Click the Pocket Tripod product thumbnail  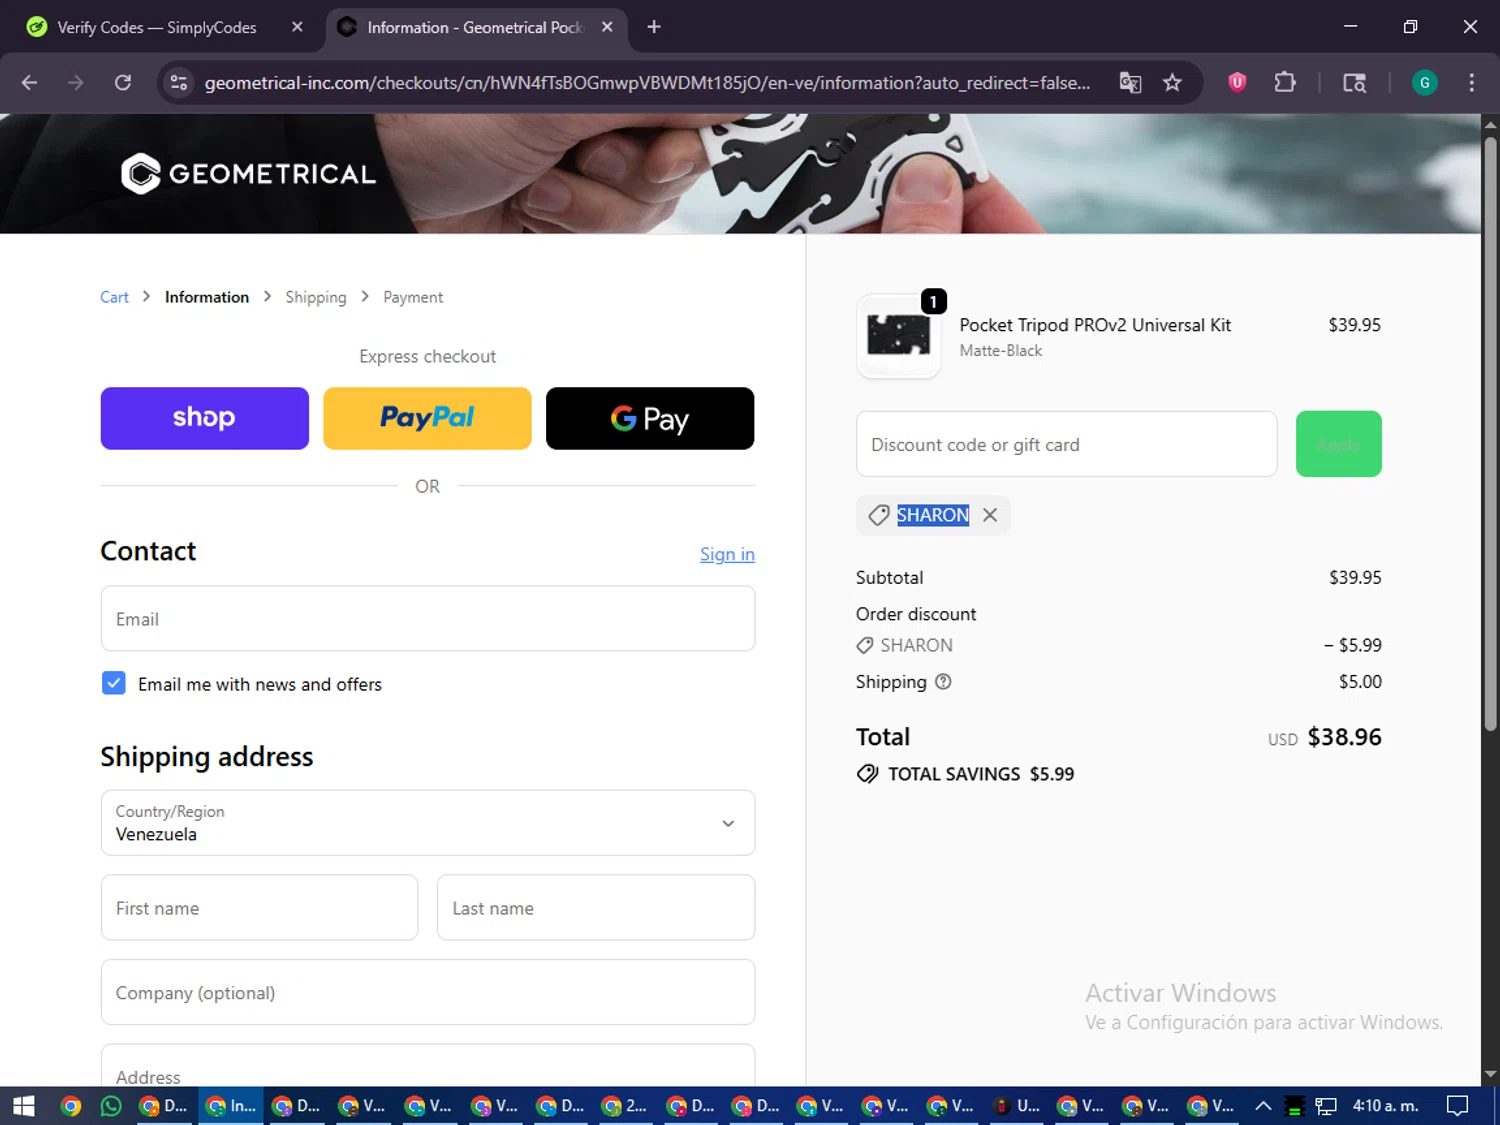[x=898, y=336]
